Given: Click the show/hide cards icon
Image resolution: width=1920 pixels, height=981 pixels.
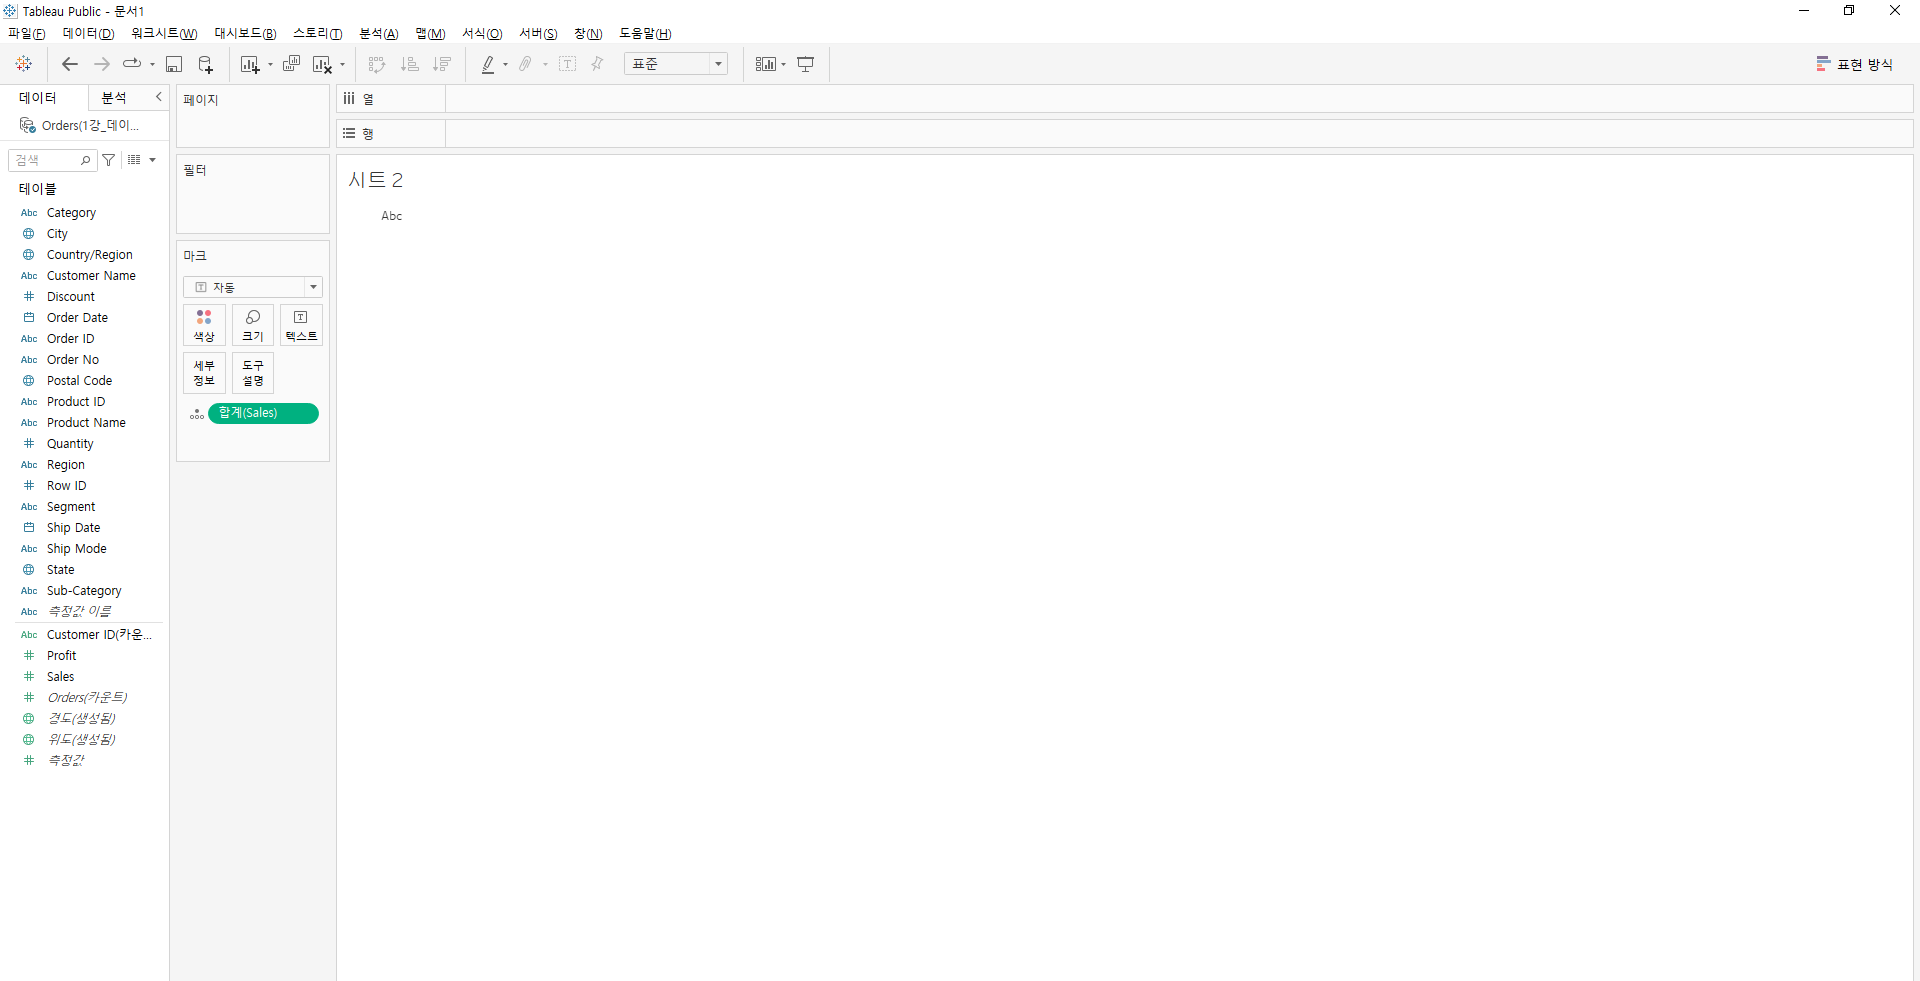Looking at the screenshot, I should coord(765,64).
